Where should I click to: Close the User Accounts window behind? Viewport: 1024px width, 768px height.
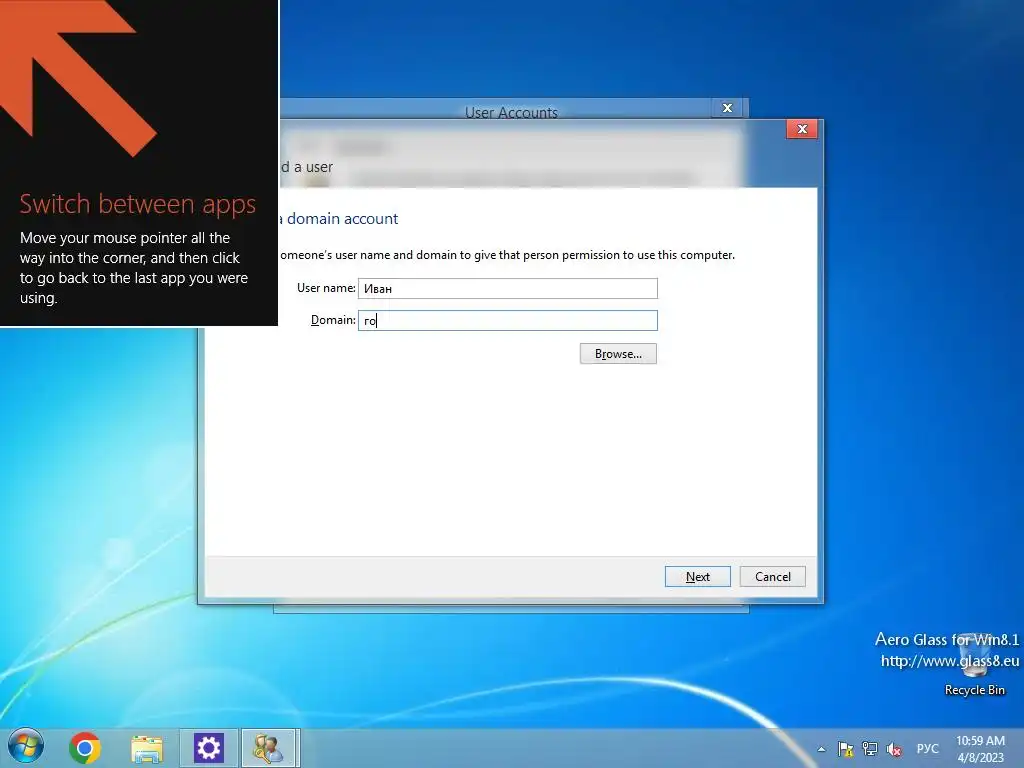point(727,108)
